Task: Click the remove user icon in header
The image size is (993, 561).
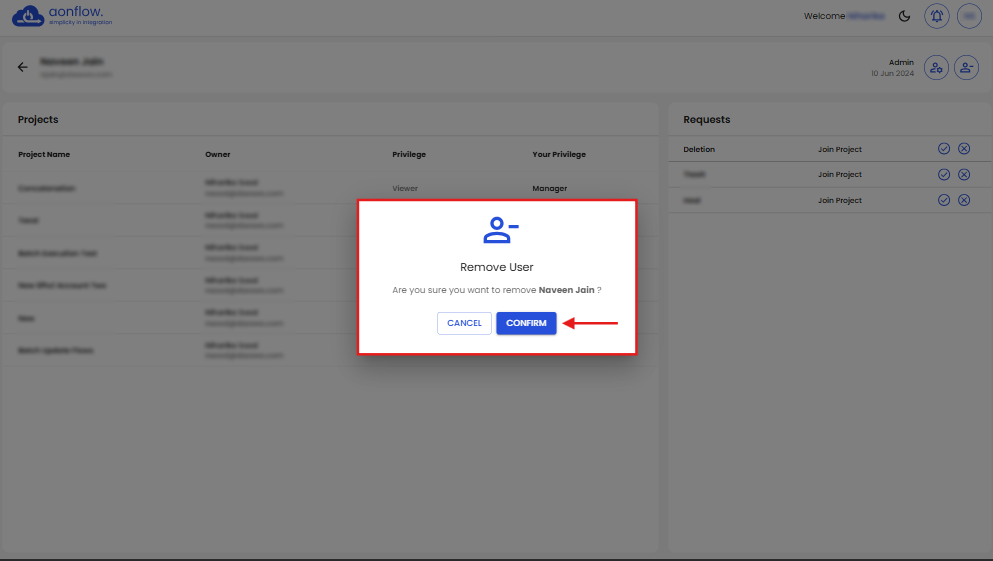Action: point(966,67)
